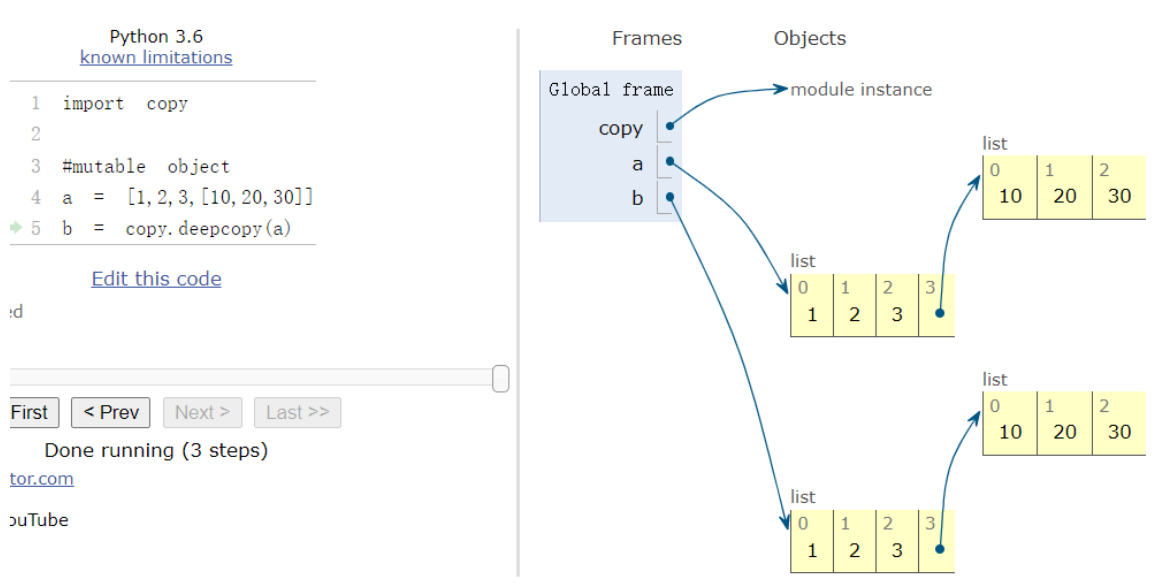Click value 10 in the bottom nested list

[x=1010, y=432]
